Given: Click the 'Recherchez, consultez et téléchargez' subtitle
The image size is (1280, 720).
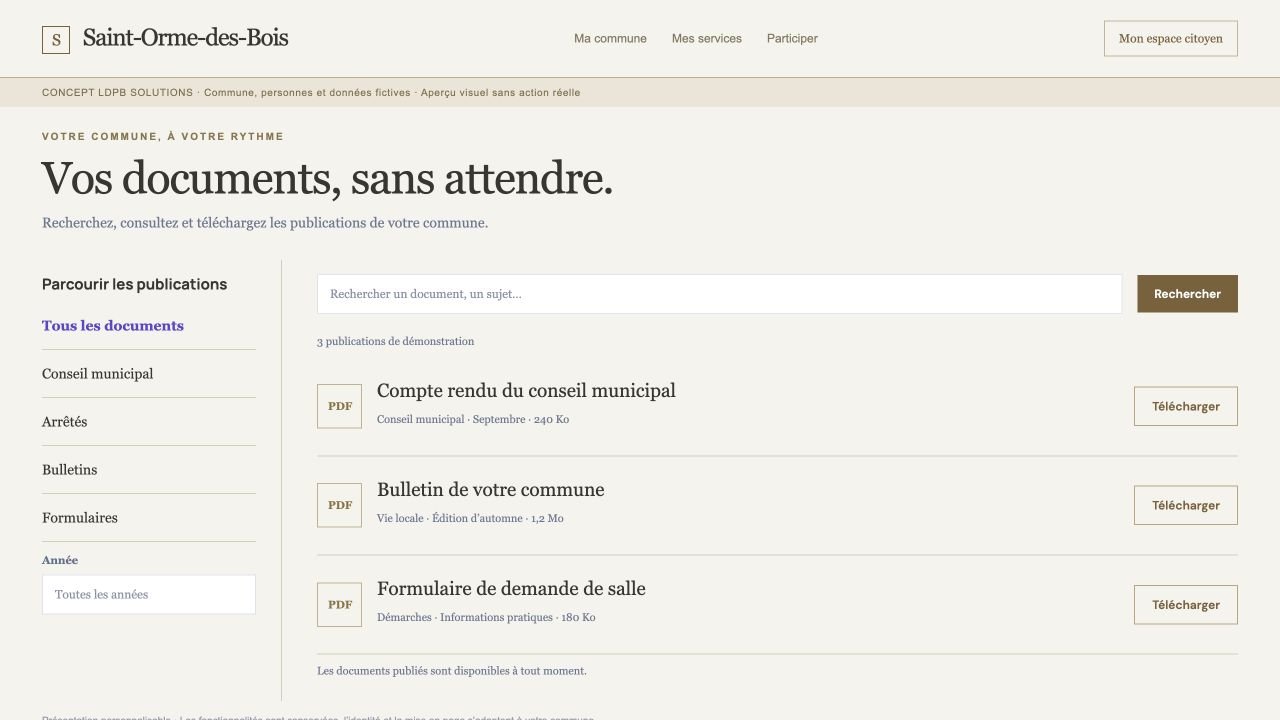Looking at the screenshot, I should (x=265, y=223).
